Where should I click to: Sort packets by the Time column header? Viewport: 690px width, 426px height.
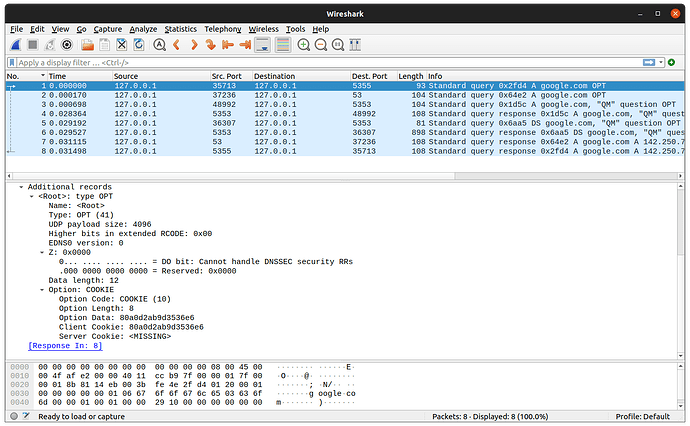pyautogui.click(x=79, y=76)
